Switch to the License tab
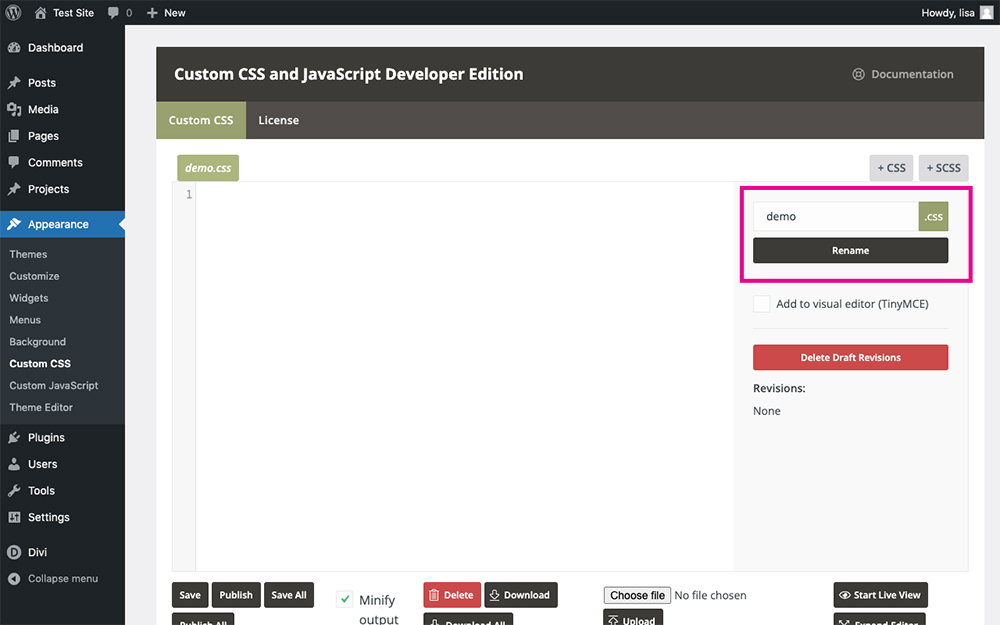This screenshot has height=625, width=1000. click(x=279, y=121)
